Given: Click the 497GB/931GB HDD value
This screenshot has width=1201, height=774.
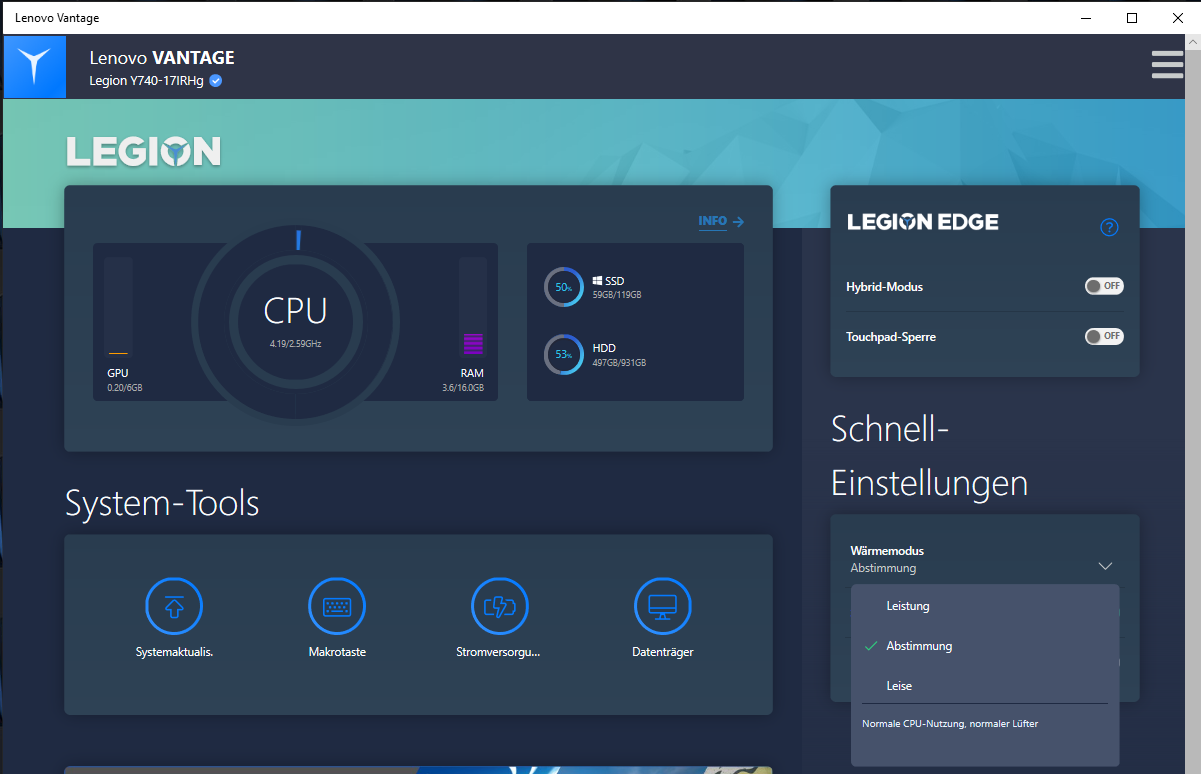Looking at the screenshot, I should pyautogui.click(x=619, y=363).
